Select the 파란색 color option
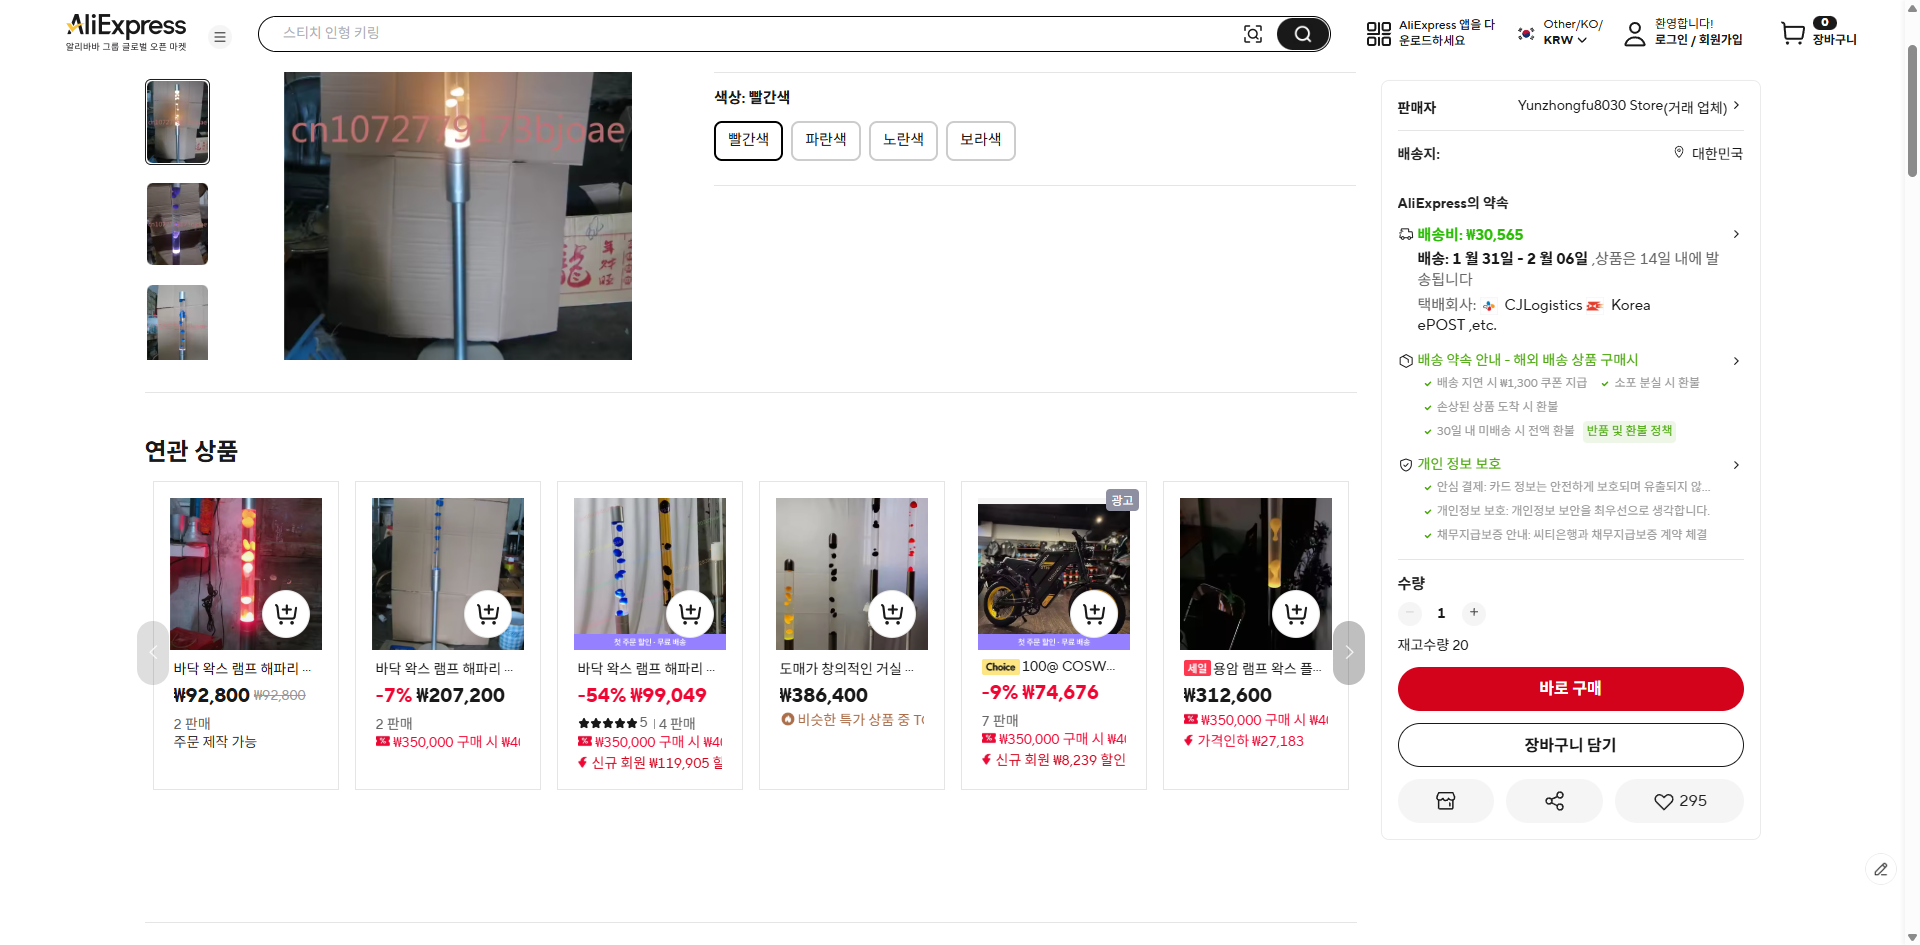The image size is (1920, 945). [x=825, y=140]
